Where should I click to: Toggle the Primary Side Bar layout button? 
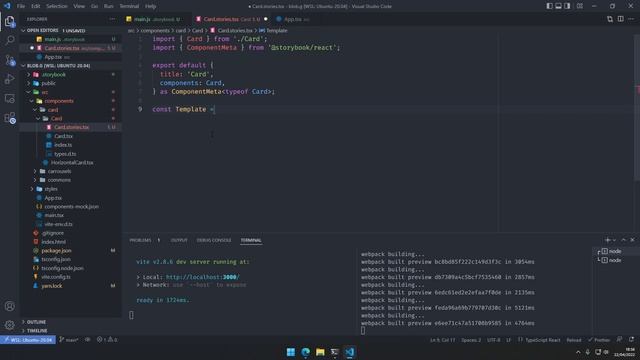pyautogui.click(x=549, y=6)
